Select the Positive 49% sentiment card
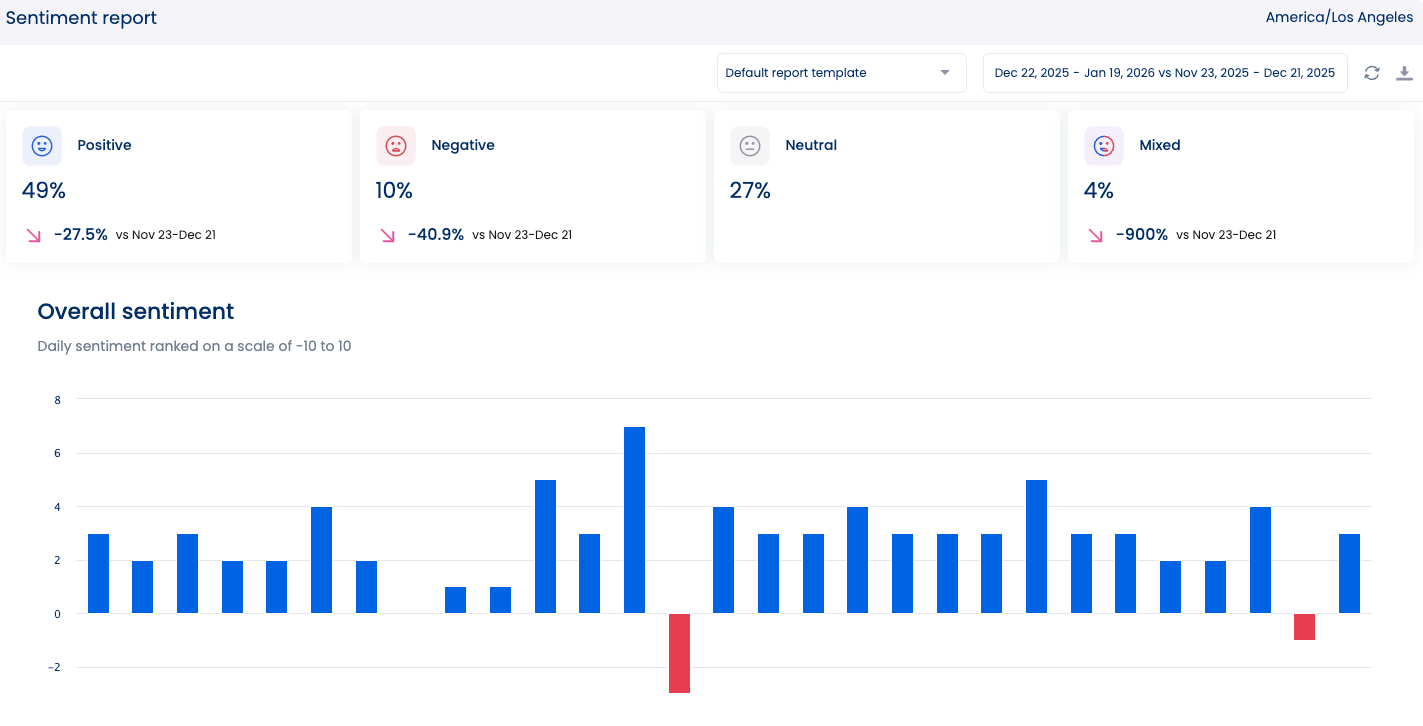This screenshot has width=1423, height=726. point(179,187)
